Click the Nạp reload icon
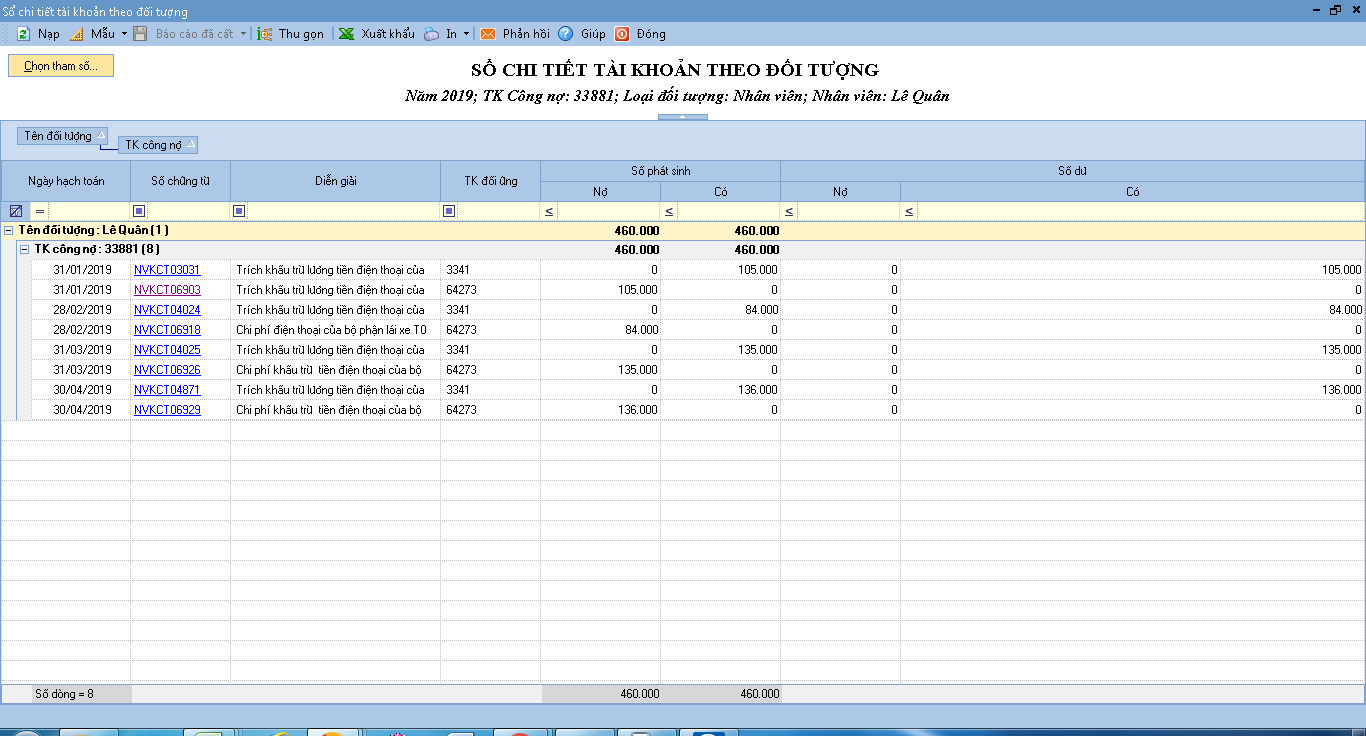Screen dimensions: 1366x736 (23, 34)
